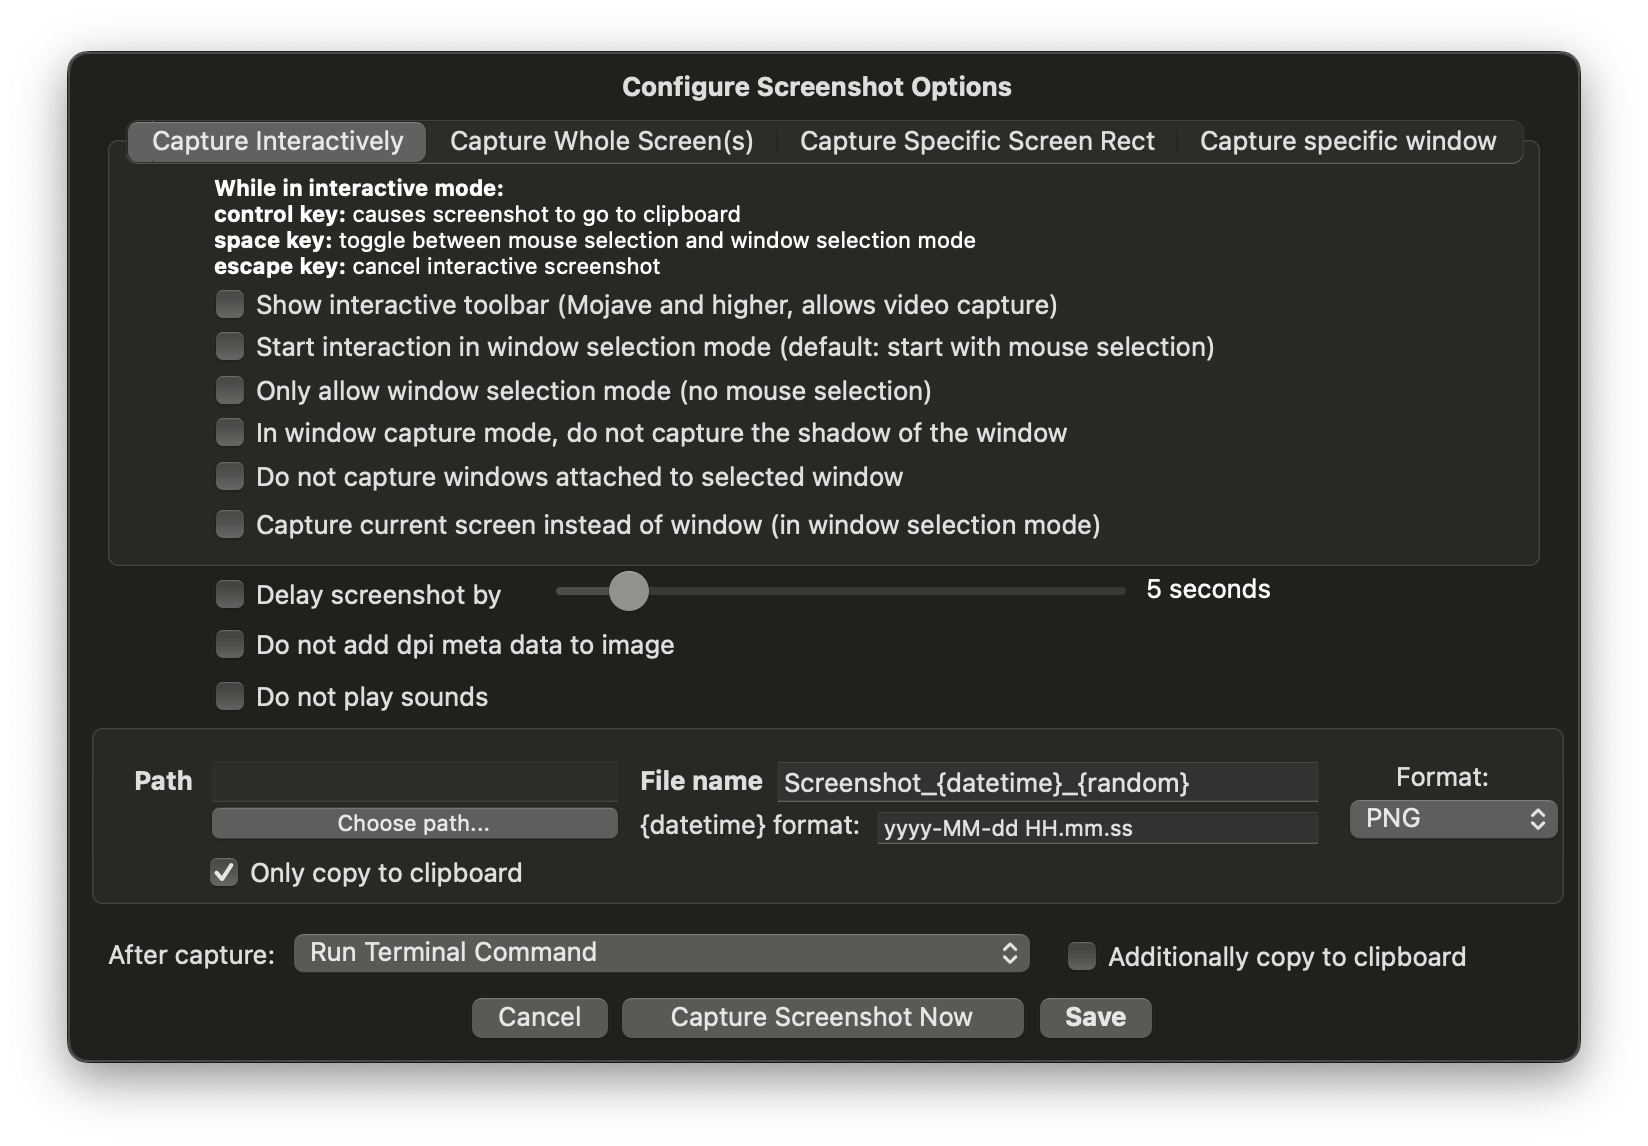The height and width of the screenshot is (1146, 1648).
Task: Open the Capture specific window tab
Action: click(x=1347, y=141)
